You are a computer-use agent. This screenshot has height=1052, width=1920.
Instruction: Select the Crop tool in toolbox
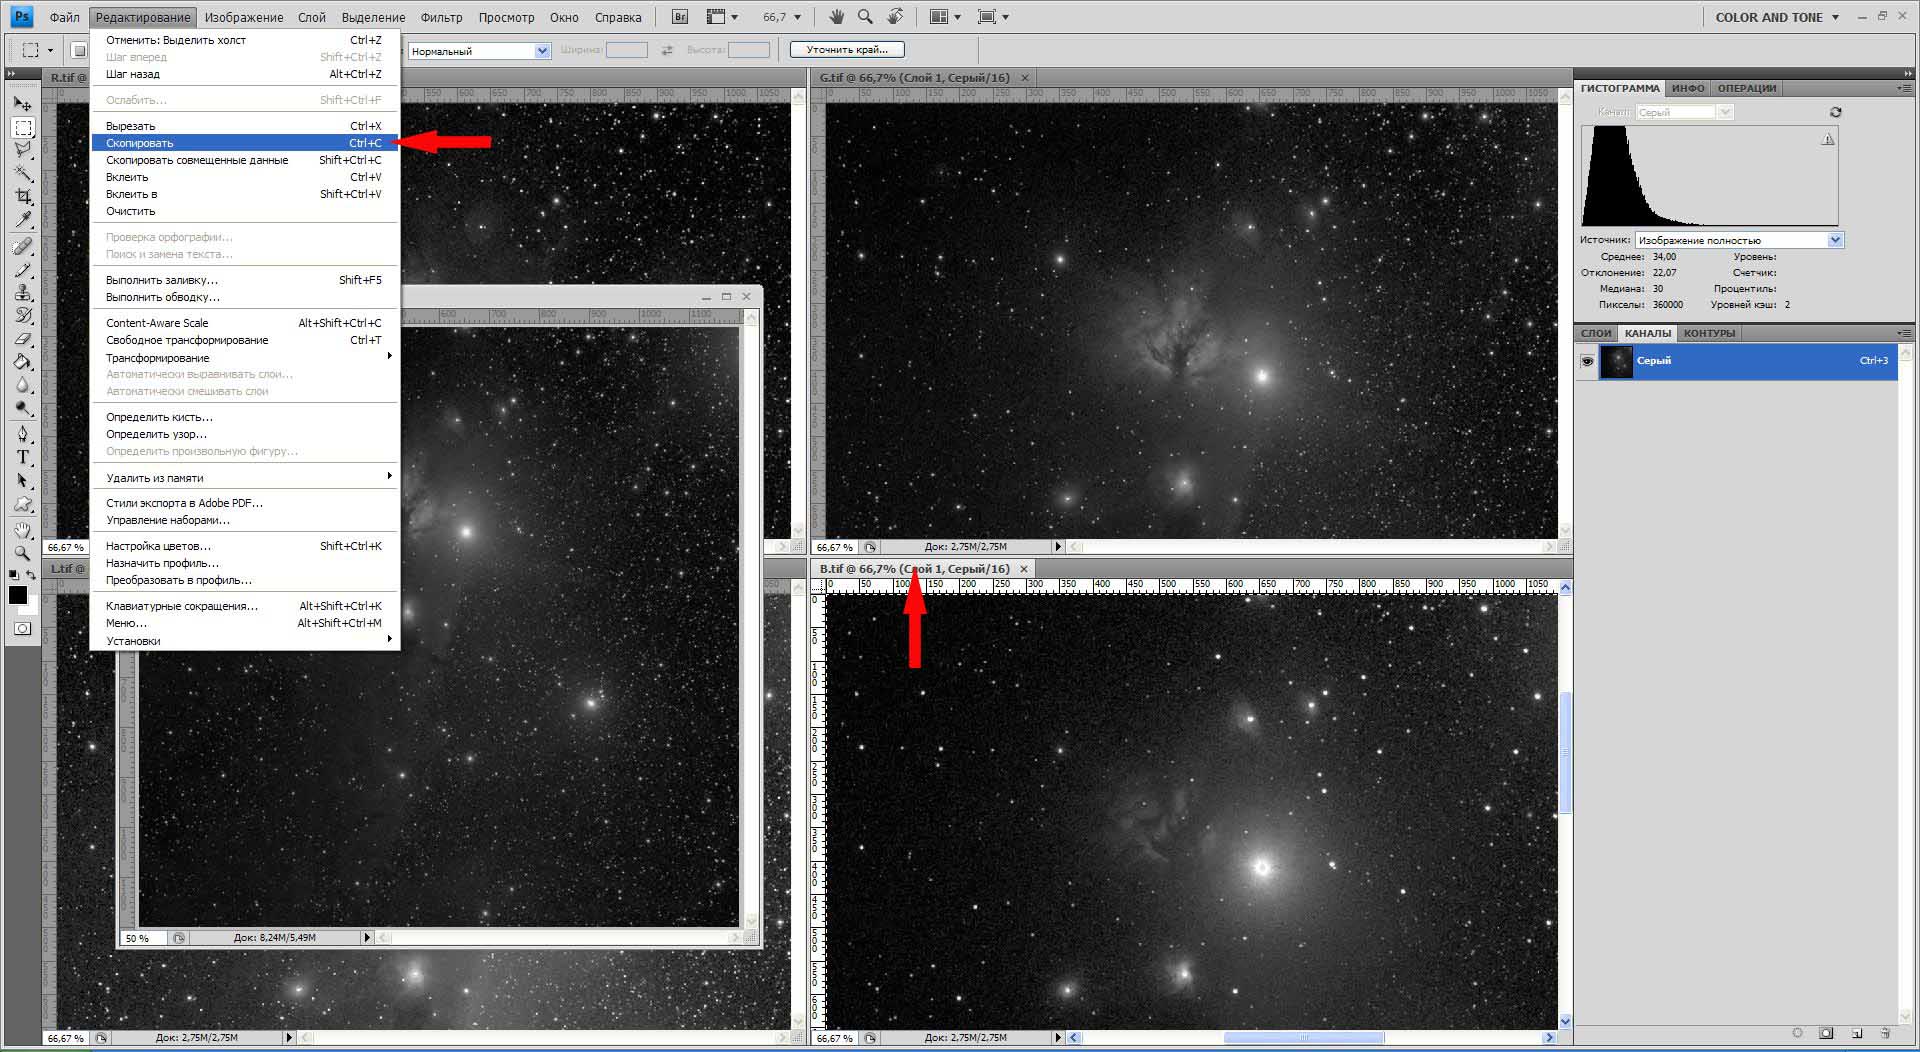[23, 196]
